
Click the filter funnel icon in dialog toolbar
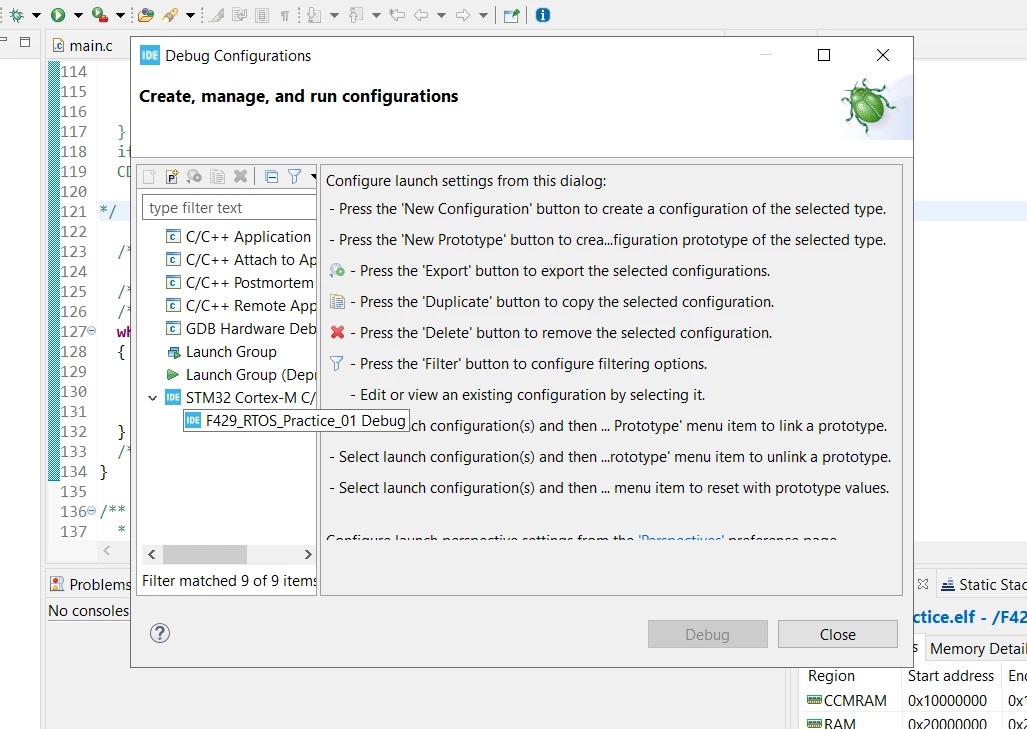pos(294,176)
